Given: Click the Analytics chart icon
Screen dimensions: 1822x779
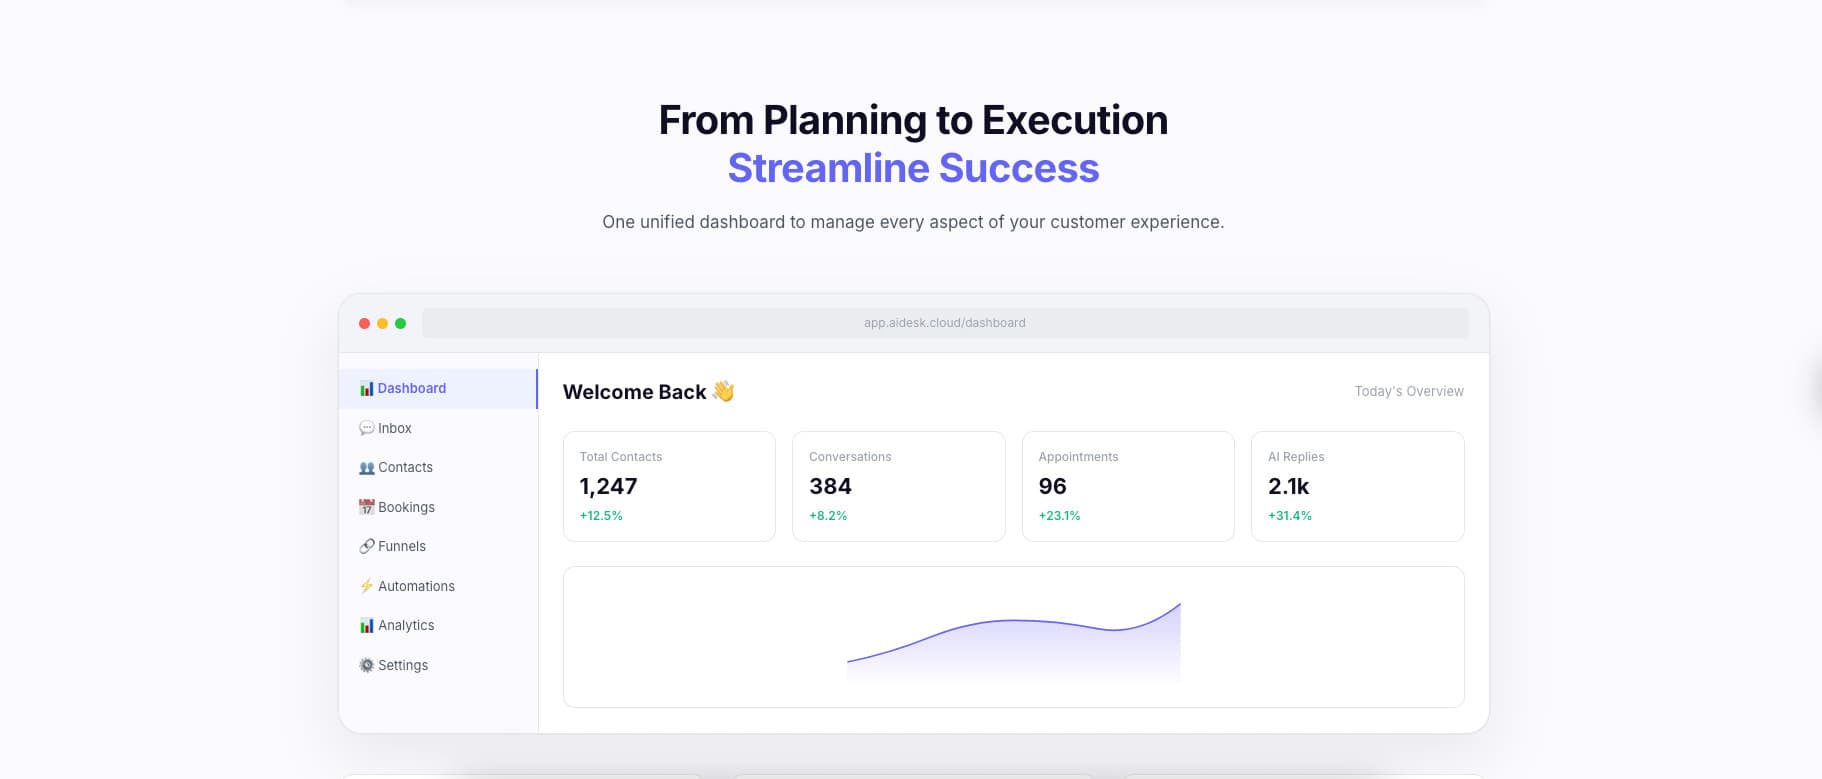Looking at the screenshot, I should tap(366, 625).
